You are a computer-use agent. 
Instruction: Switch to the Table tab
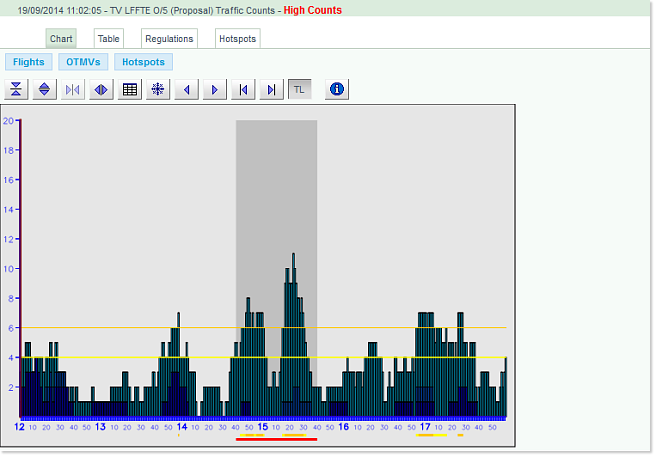click(x=108, y=39)
